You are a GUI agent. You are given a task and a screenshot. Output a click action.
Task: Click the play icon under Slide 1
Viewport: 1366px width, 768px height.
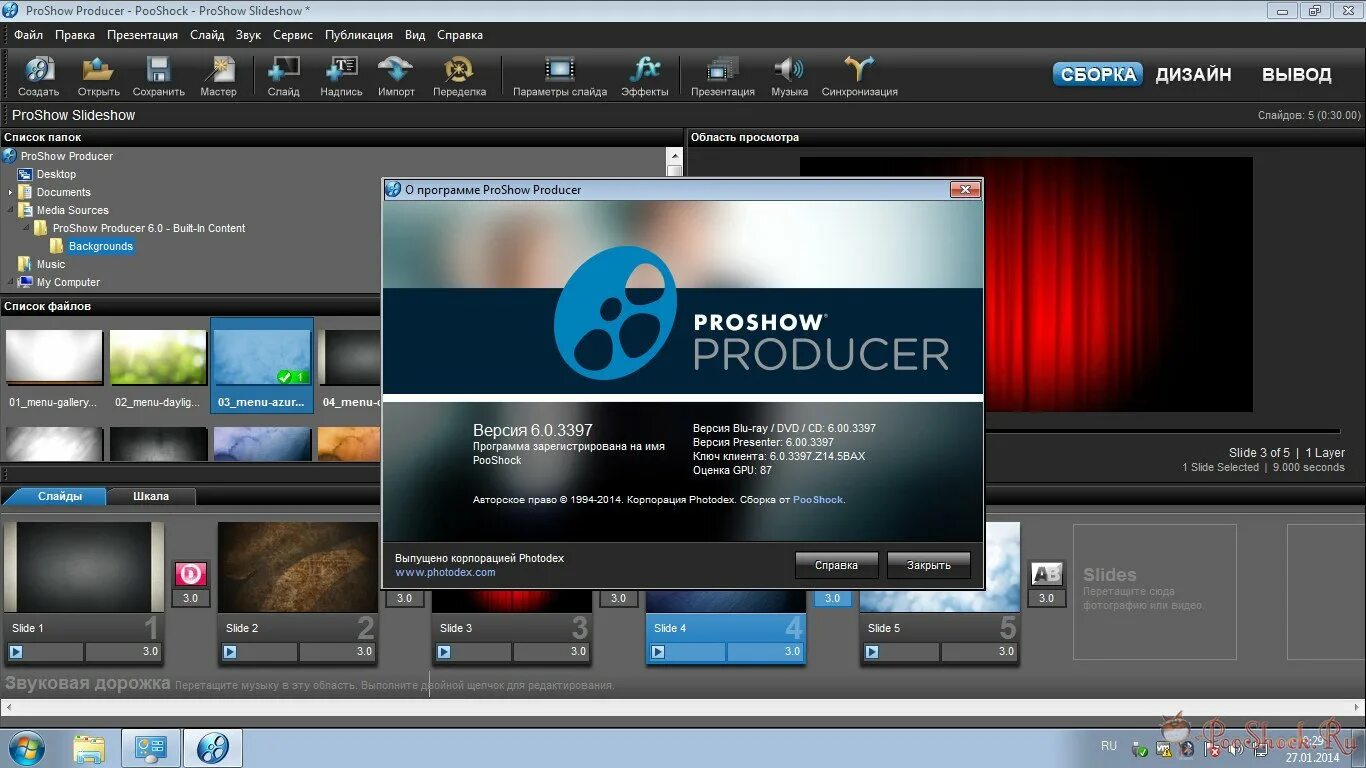click(16, 652)
